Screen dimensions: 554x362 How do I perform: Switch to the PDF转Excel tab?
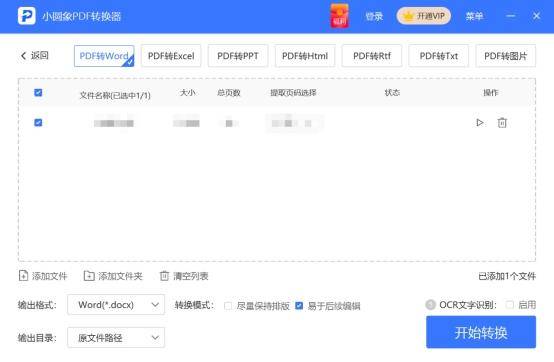point(171,56)
